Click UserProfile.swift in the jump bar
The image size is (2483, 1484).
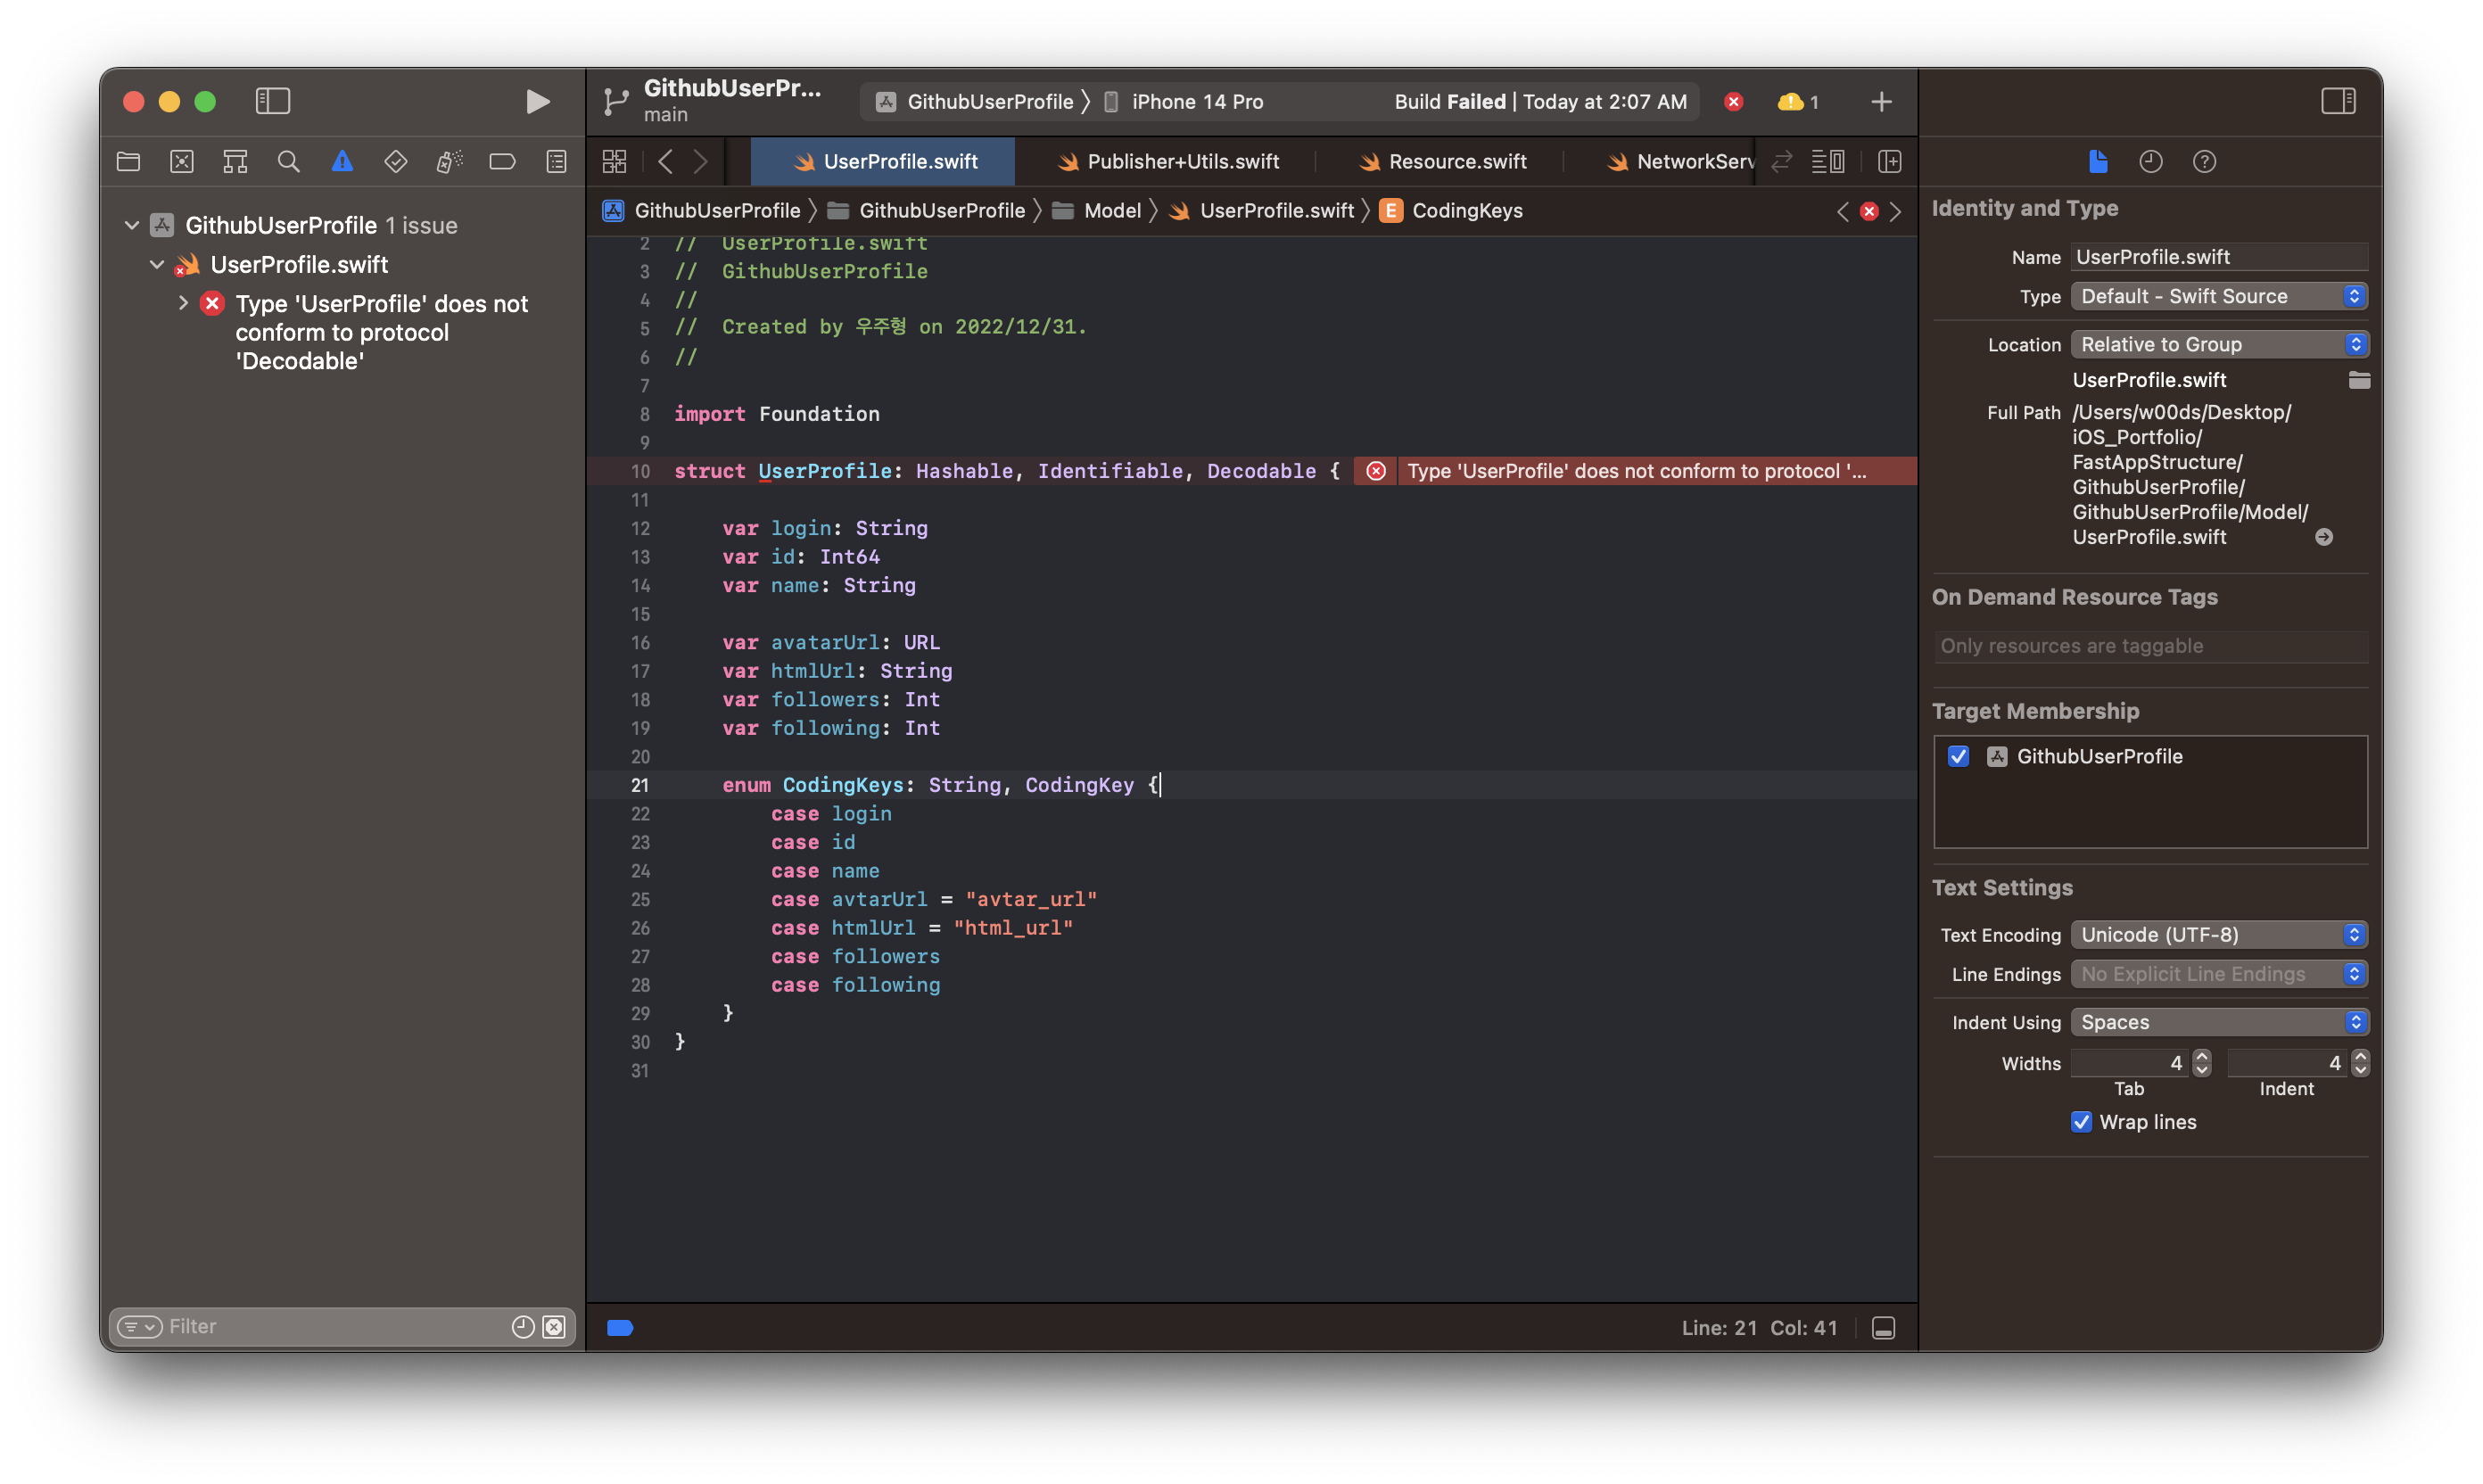[x=1261, y=210]
